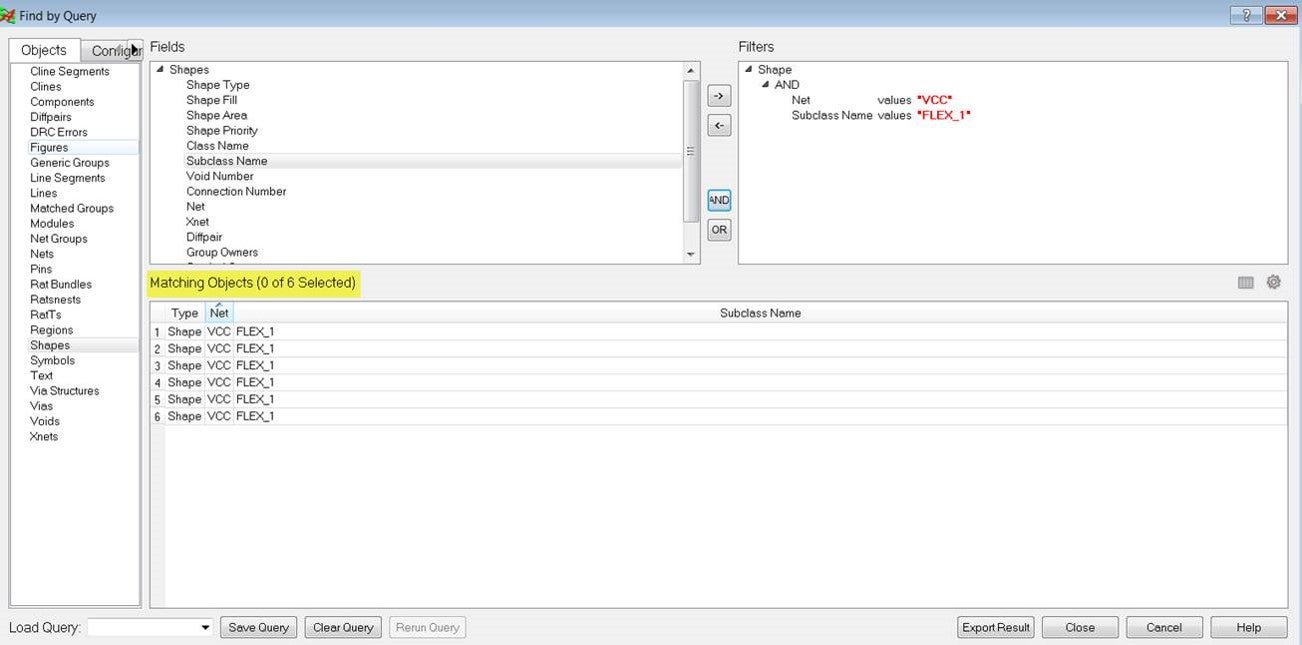Image resolution: width=1302 pixels, height=645 pixels.
Task: Select Net Groups object type
Action: pos(59,239)
